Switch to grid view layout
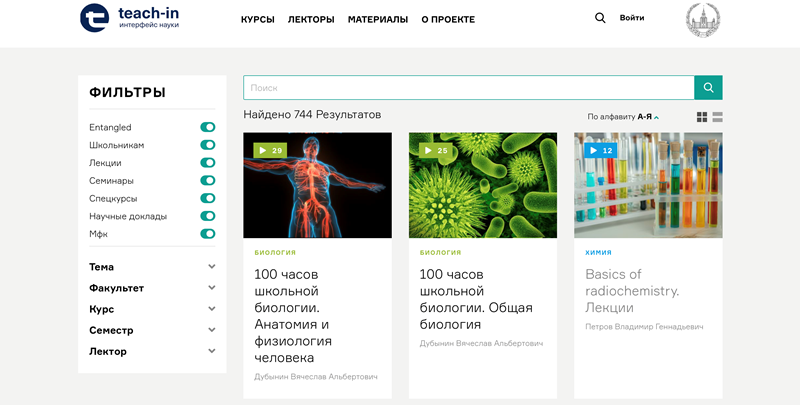Image resolution: width=800 pixels, height=405 pixels. pos(702,117)
